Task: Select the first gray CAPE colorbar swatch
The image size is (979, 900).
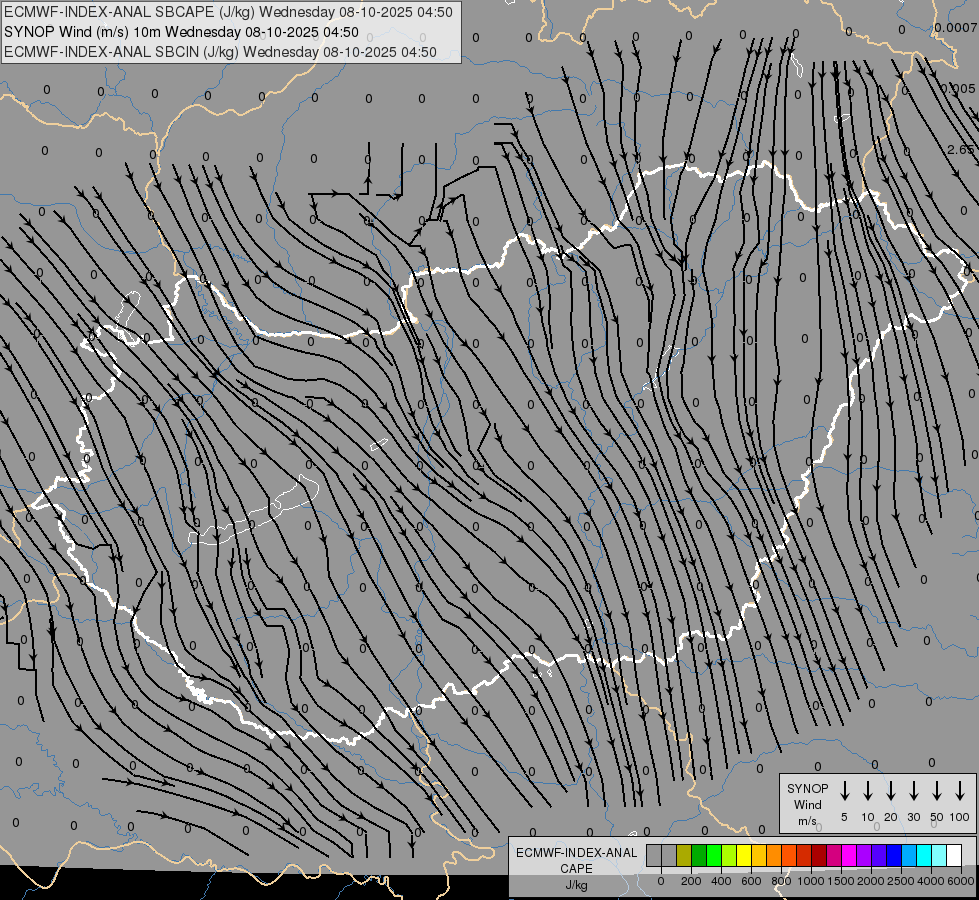Action: [x=654, y=856]
